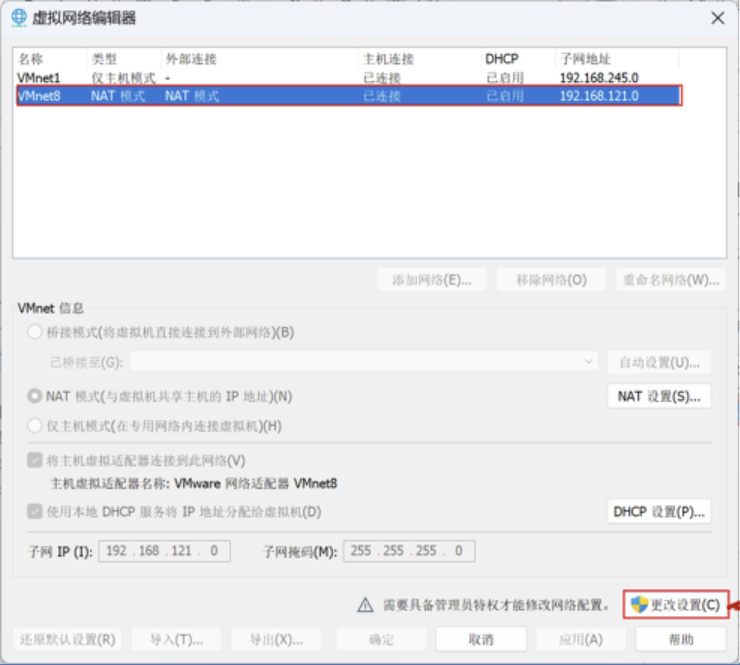The height and width of the screenshot is (665, 740).
Task: Click 导入(T)... button
Action: (x=177, y=640)
